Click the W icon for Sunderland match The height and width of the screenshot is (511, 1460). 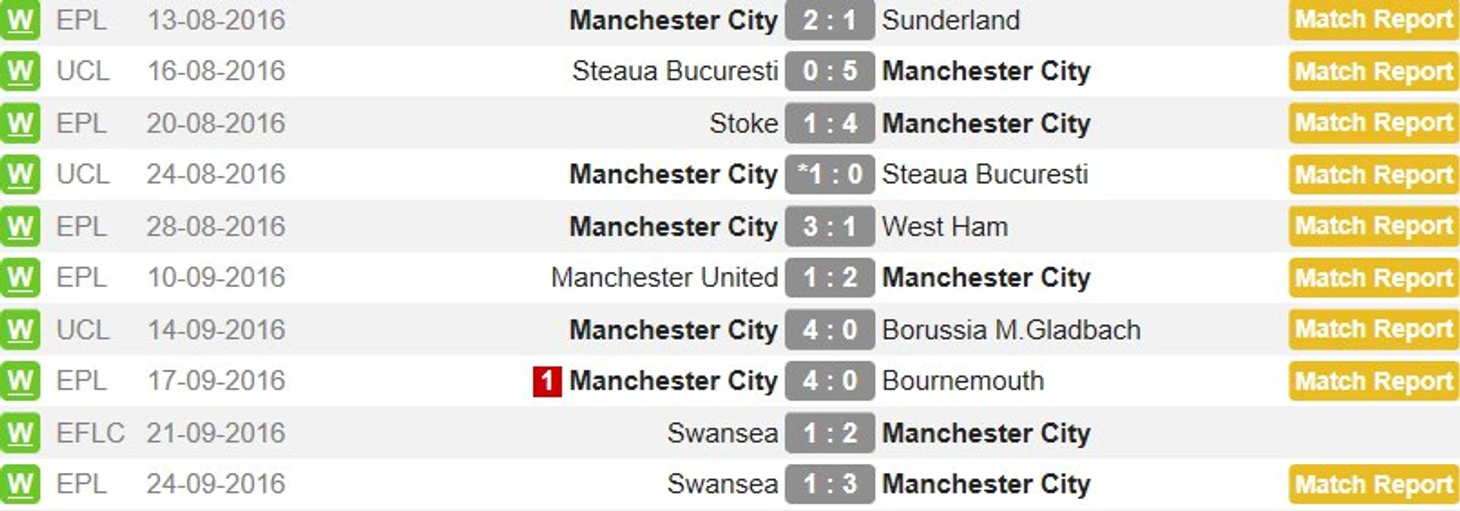tap(20, 20)
